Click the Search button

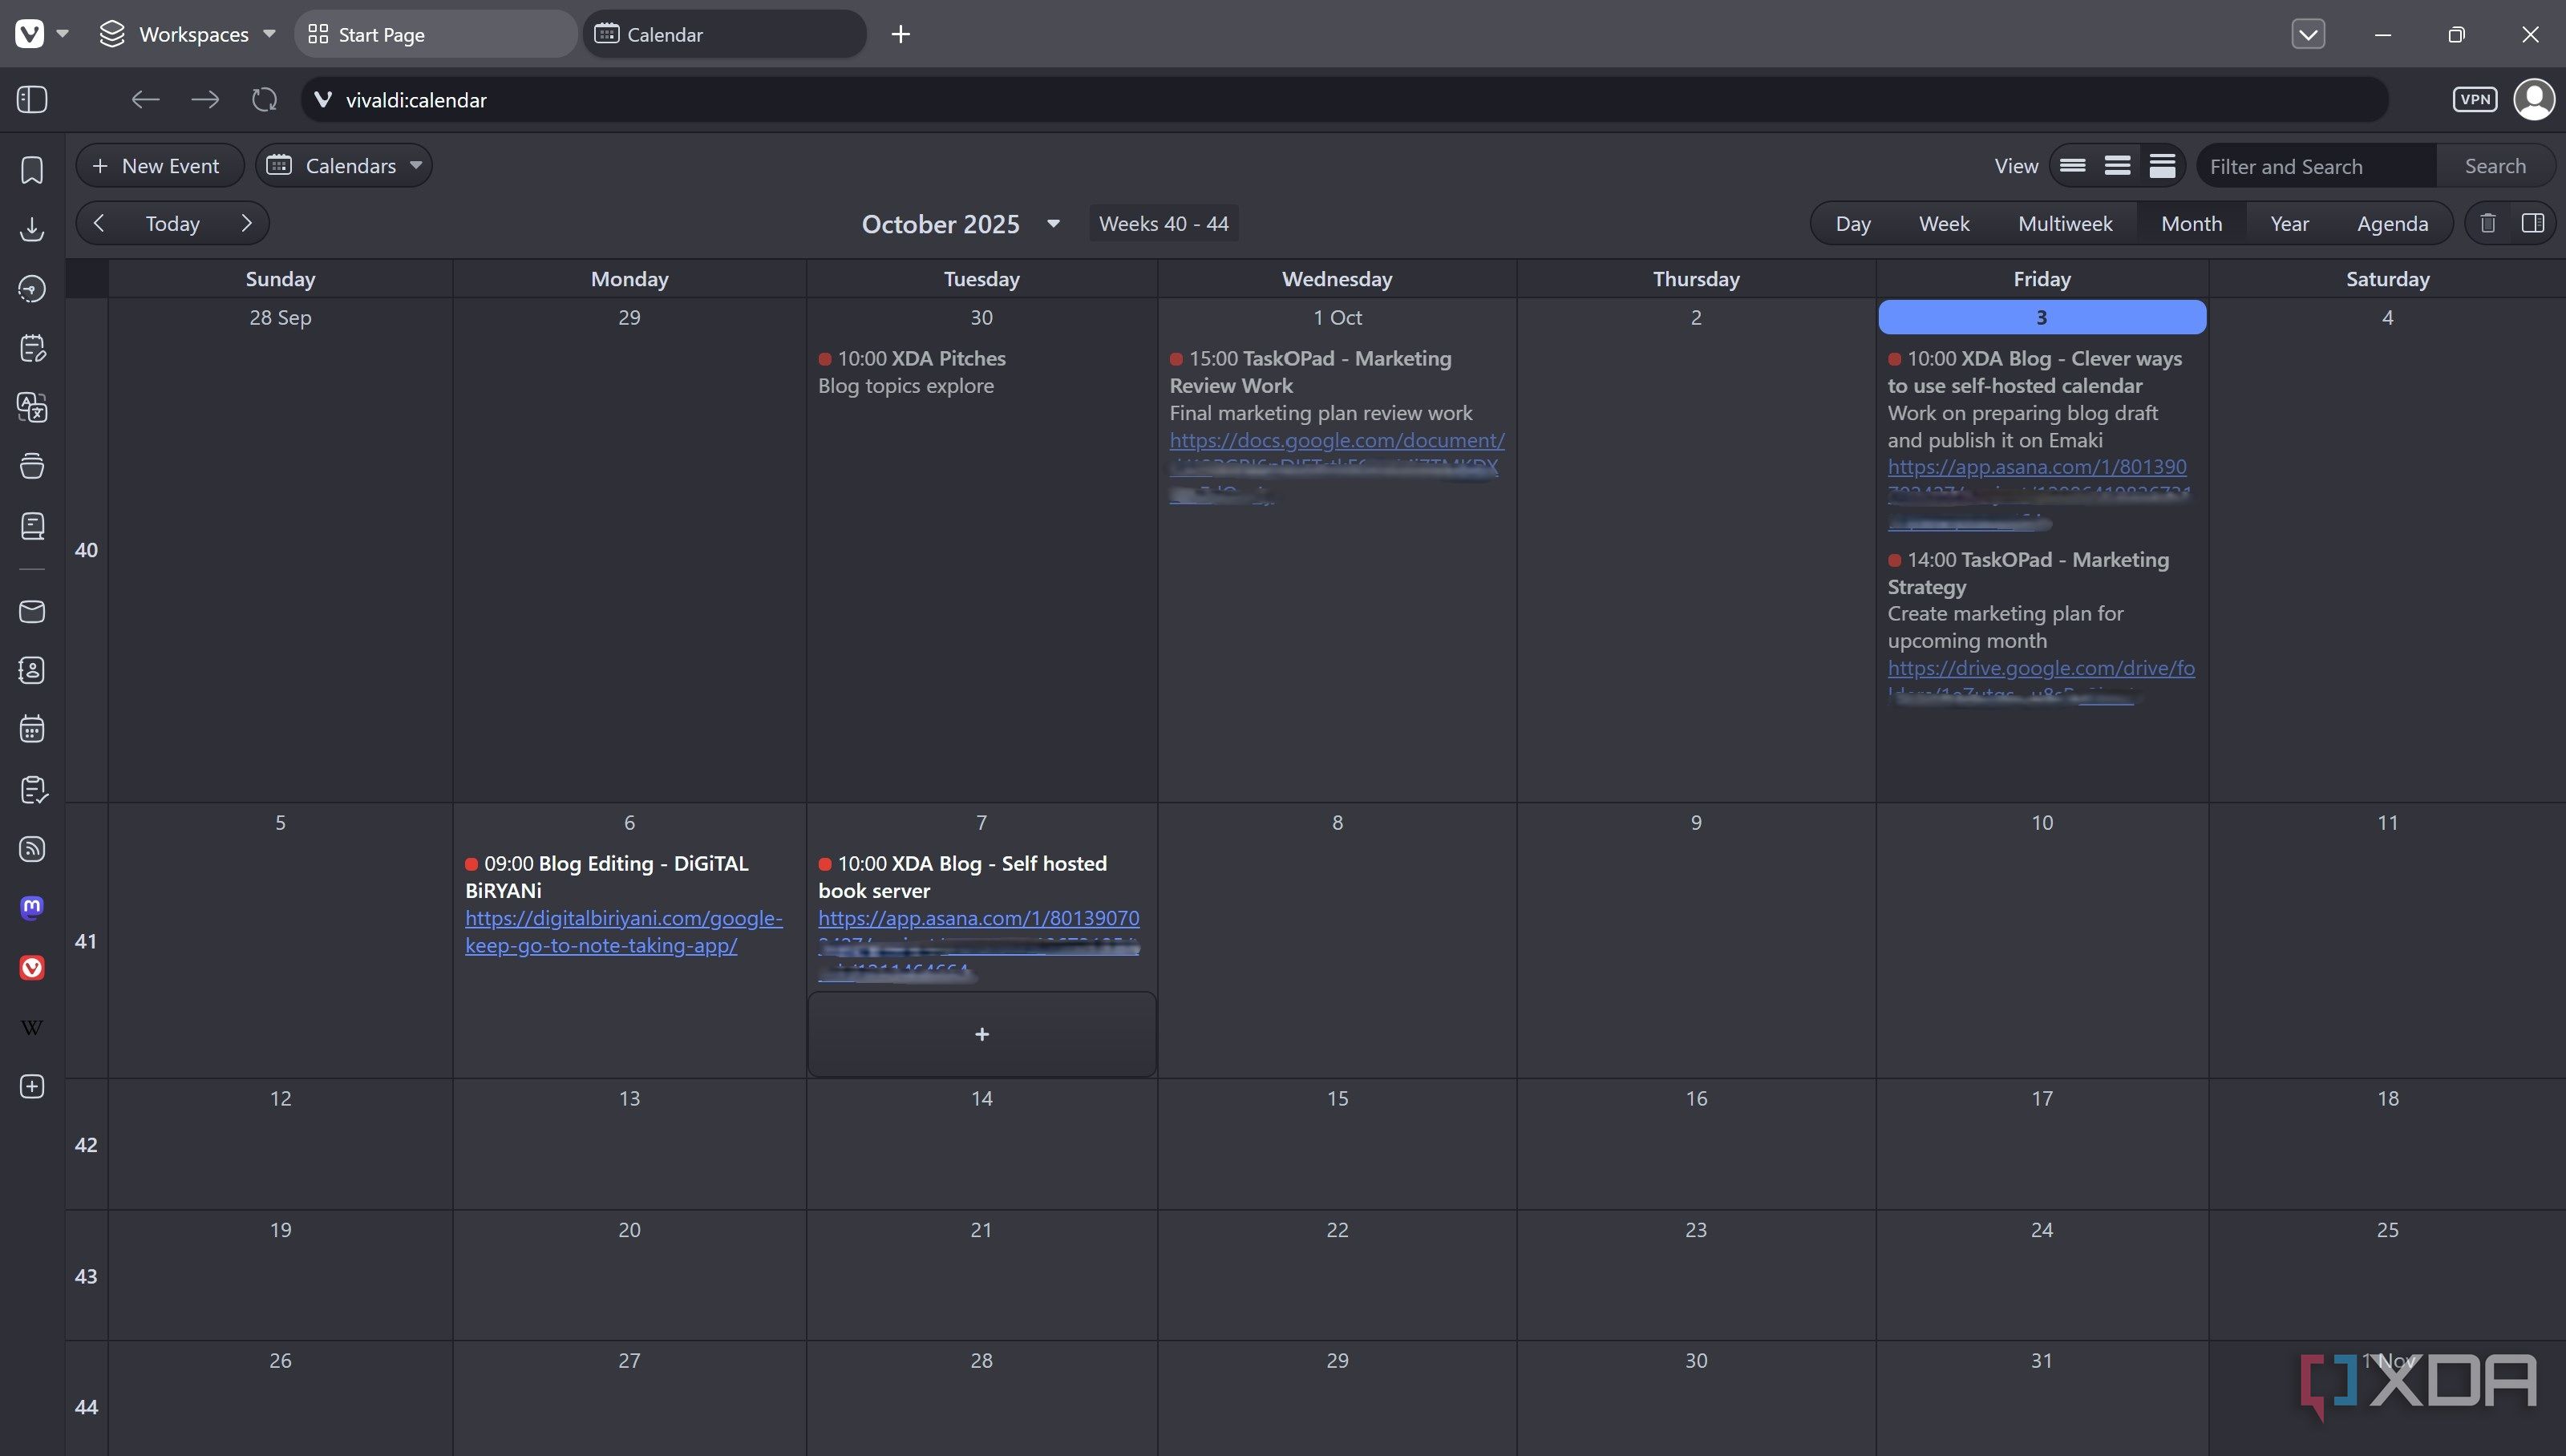(x=2495, y=166)
